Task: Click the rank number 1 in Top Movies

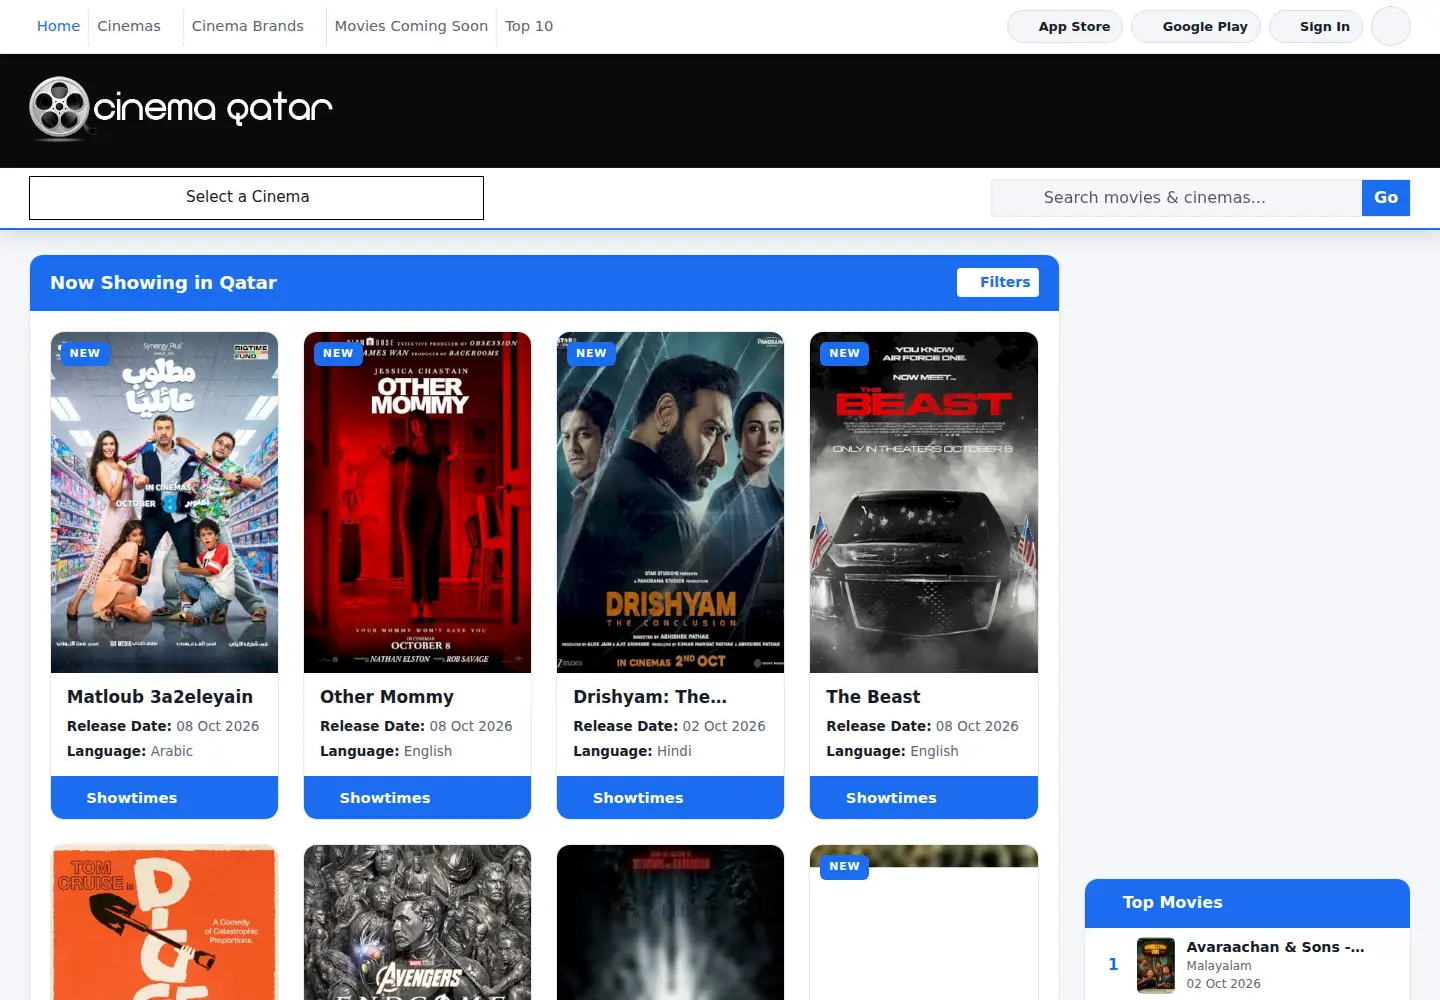Action: pos(1113,965)
